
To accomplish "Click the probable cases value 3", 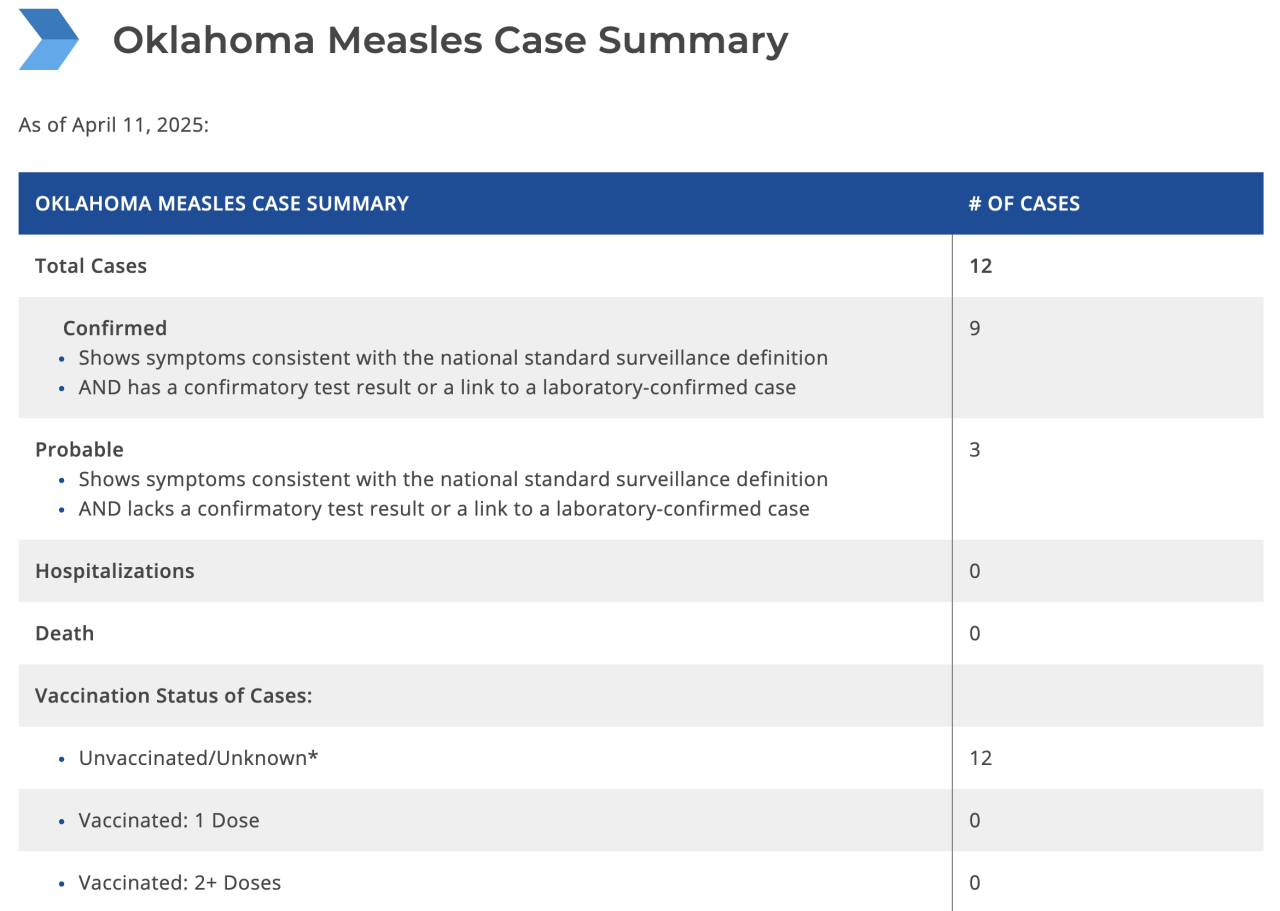I will coord(975,449).
